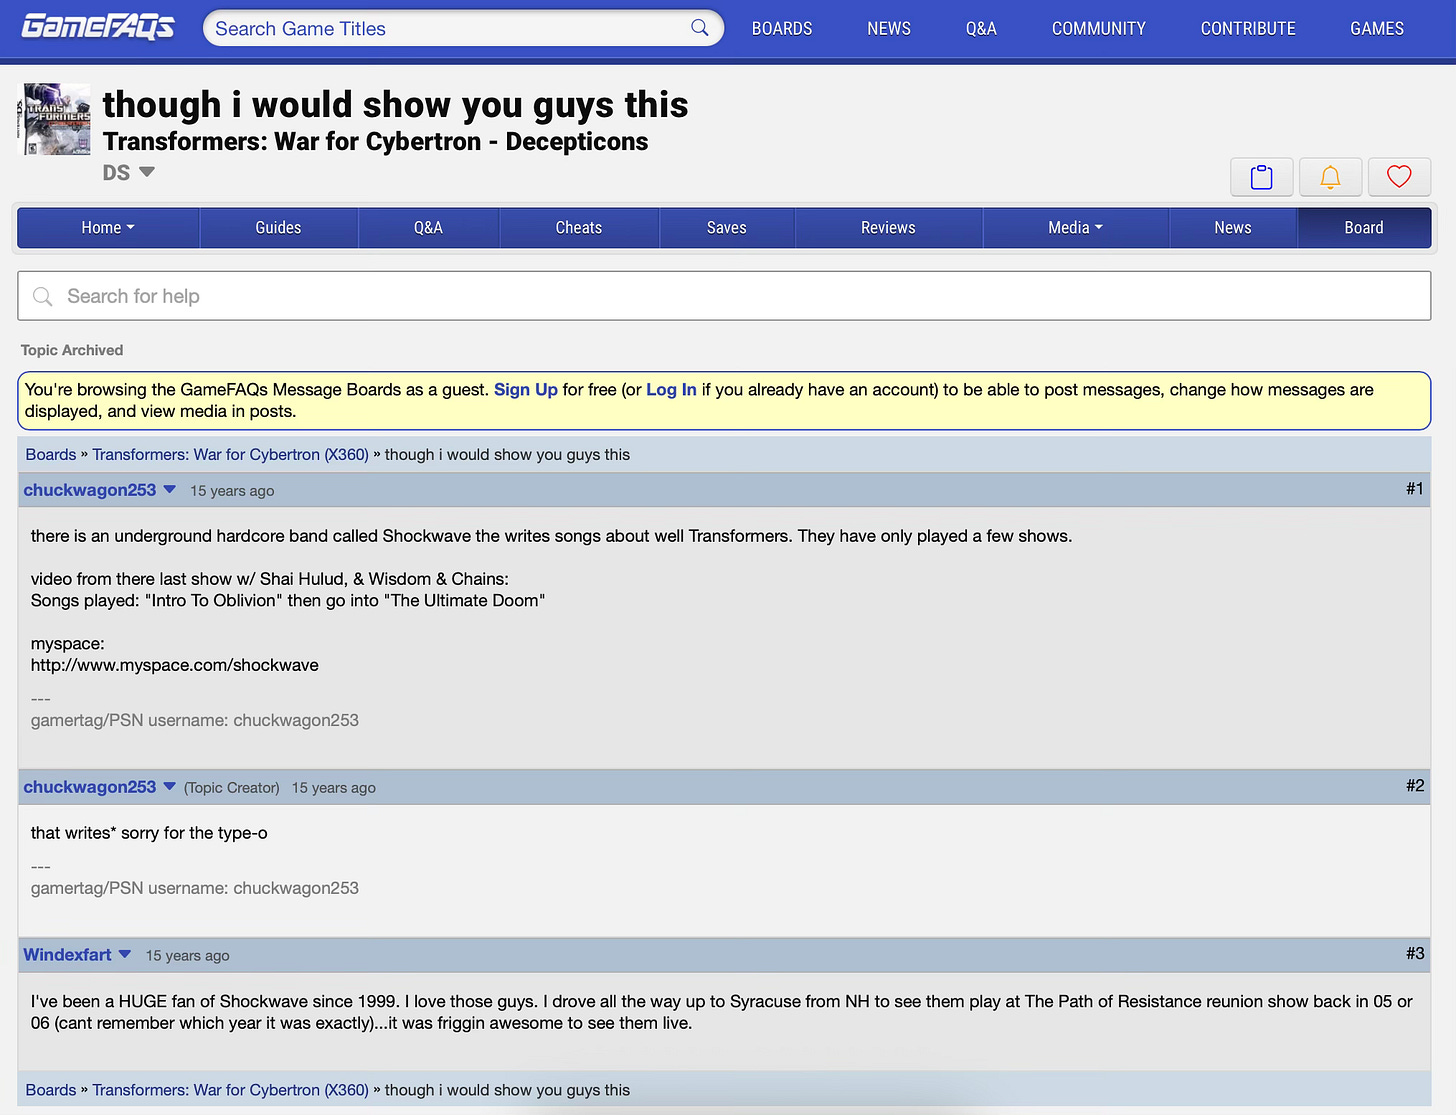Click the (Topic Creator) label
1456x1115 pixels.
click(232, 788)
